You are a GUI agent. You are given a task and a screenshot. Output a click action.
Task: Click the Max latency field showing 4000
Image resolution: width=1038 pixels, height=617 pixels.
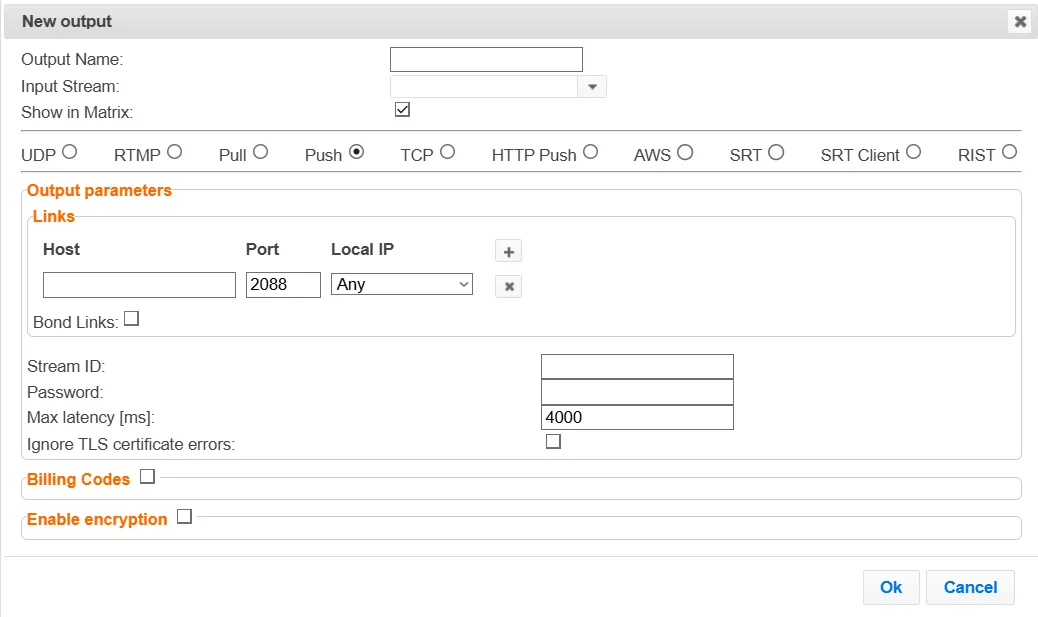coord(637,417)
